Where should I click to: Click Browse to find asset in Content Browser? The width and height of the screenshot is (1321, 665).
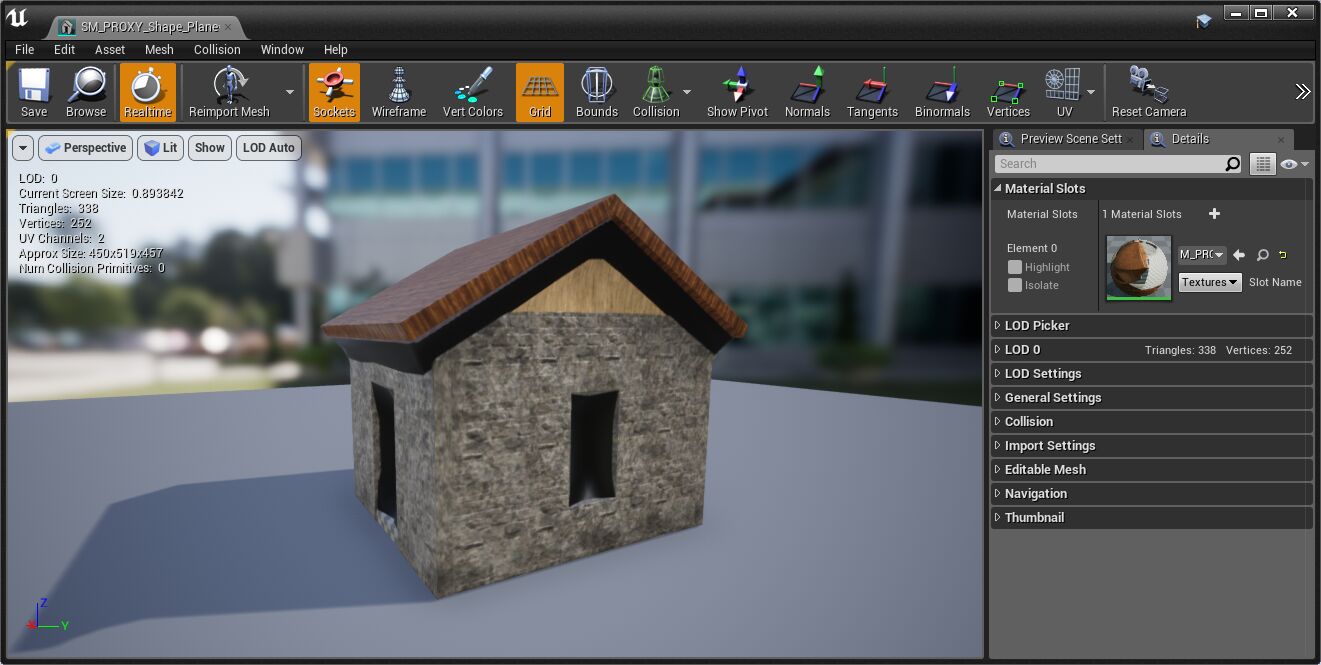point(86,92)
